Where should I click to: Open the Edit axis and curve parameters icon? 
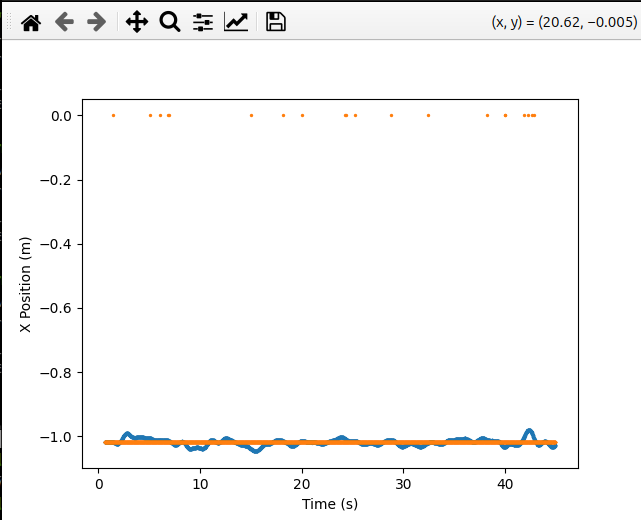[x=236, y=22]
